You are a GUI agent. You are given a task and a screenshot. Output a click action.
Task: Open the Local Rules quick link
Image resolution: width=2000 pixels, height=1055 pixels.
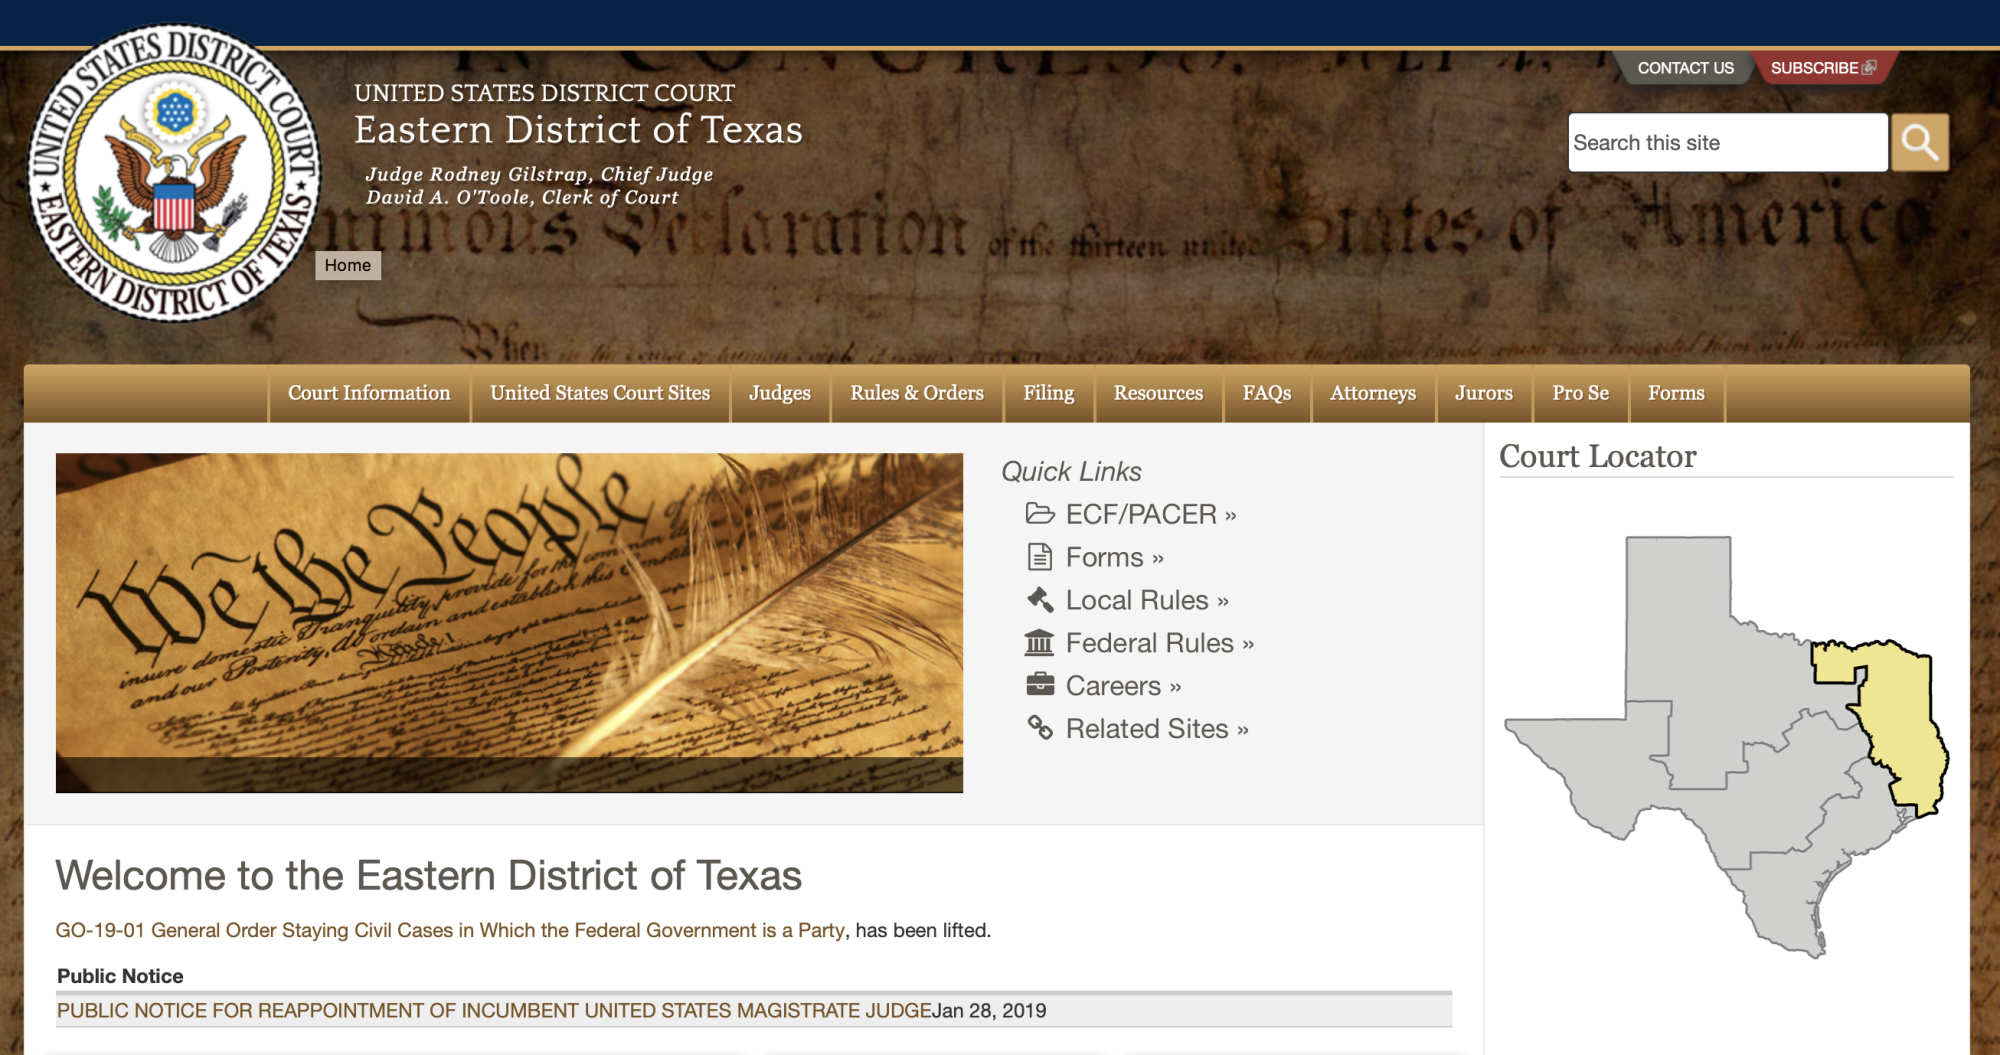pyautogui.click(x=1147, y=600)
